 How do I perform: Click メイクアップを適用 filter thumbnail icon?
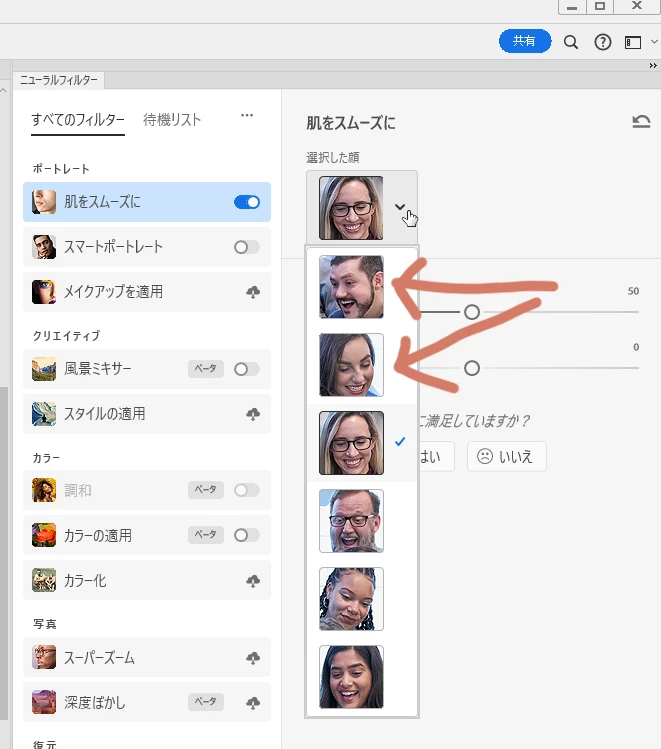[44, 292]
